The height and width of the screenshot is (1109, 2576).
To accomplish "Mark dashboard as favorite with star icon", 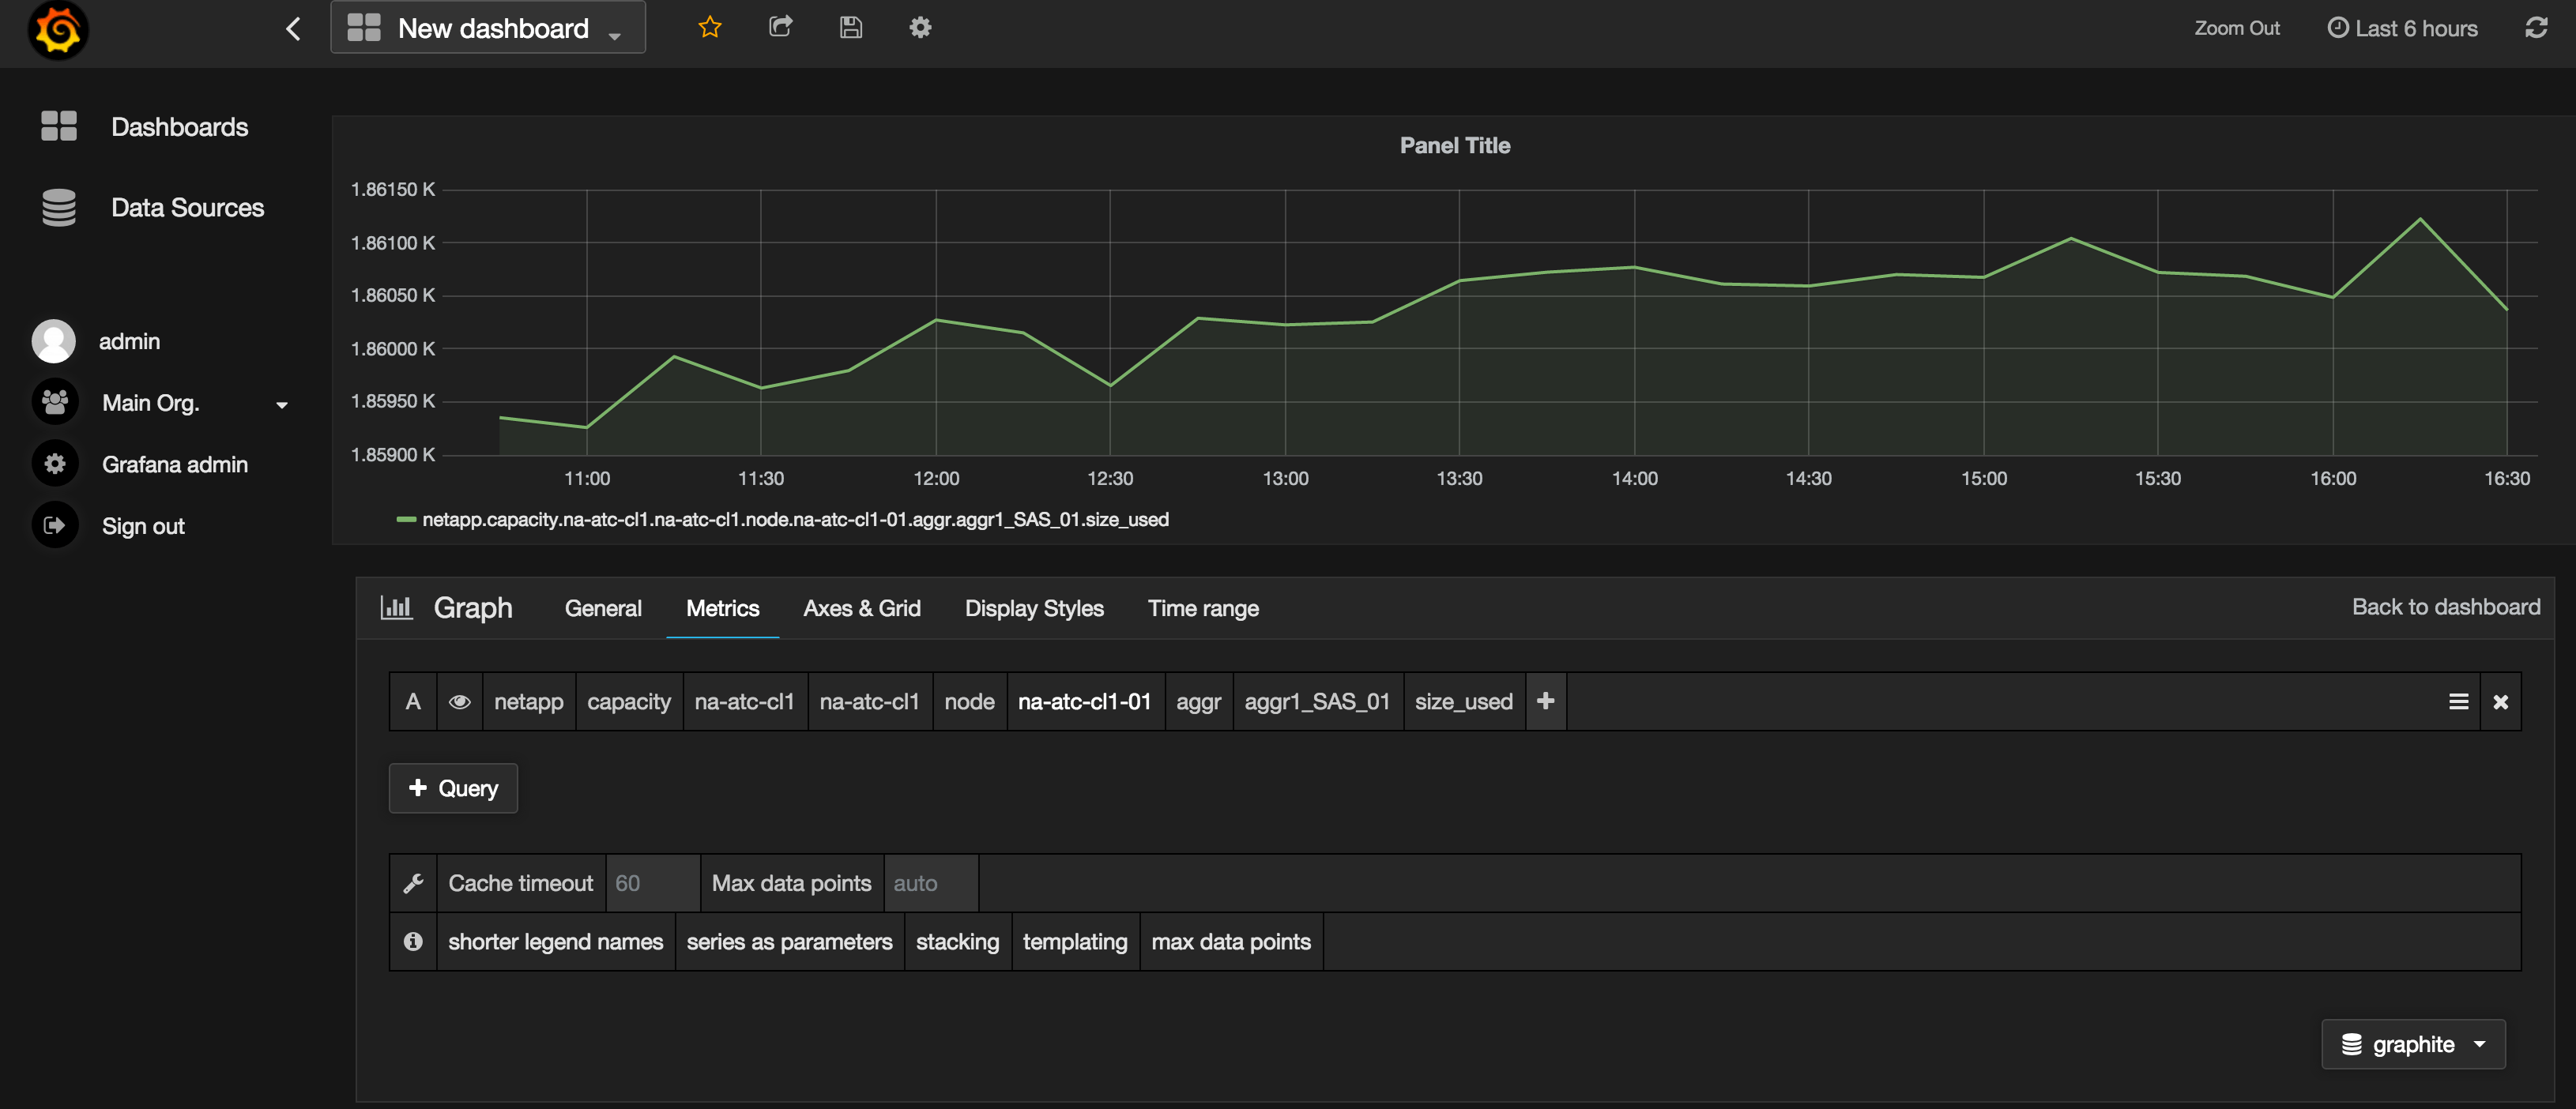I will point(709,27).
